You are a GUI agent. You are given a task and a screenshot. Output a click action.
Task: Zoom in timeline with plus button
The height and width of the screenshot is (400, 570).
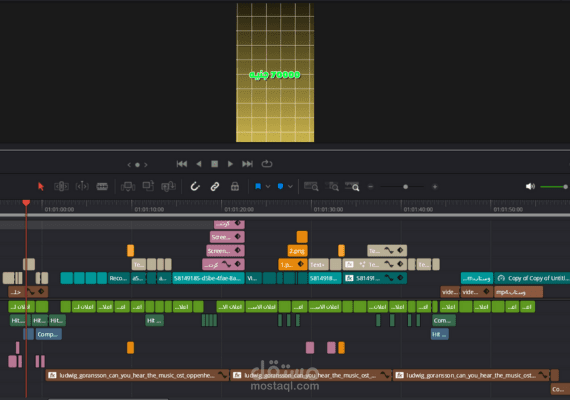tap(435, 187)
